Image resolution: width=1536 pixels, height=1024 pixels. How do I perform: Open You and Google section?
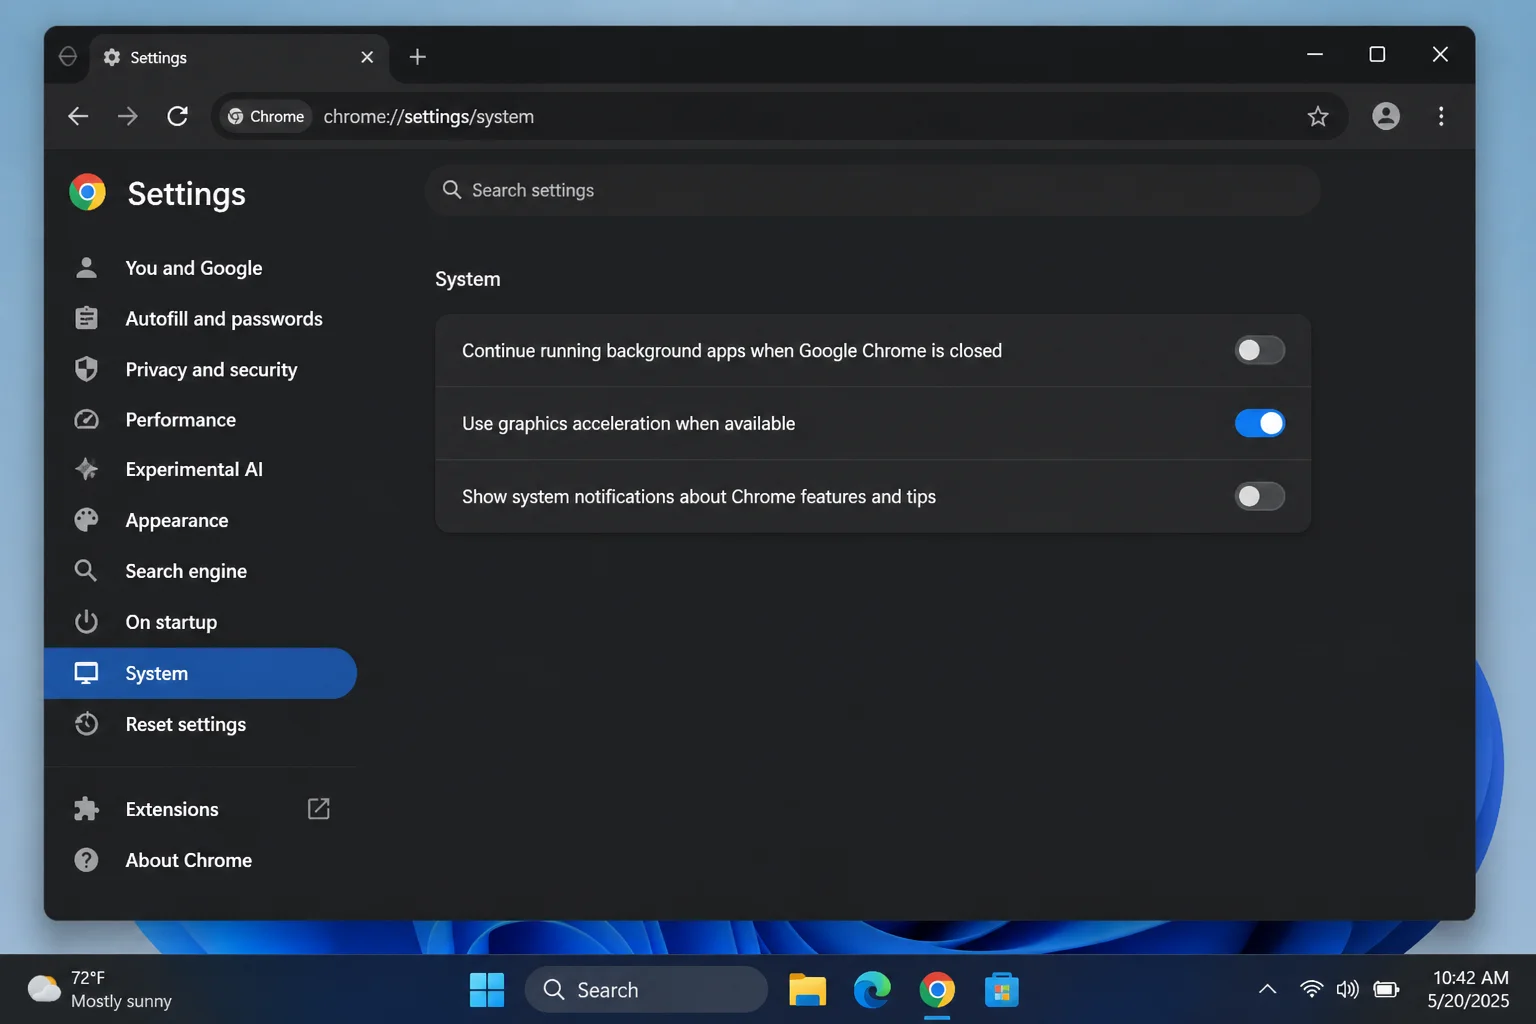[200, 268]
